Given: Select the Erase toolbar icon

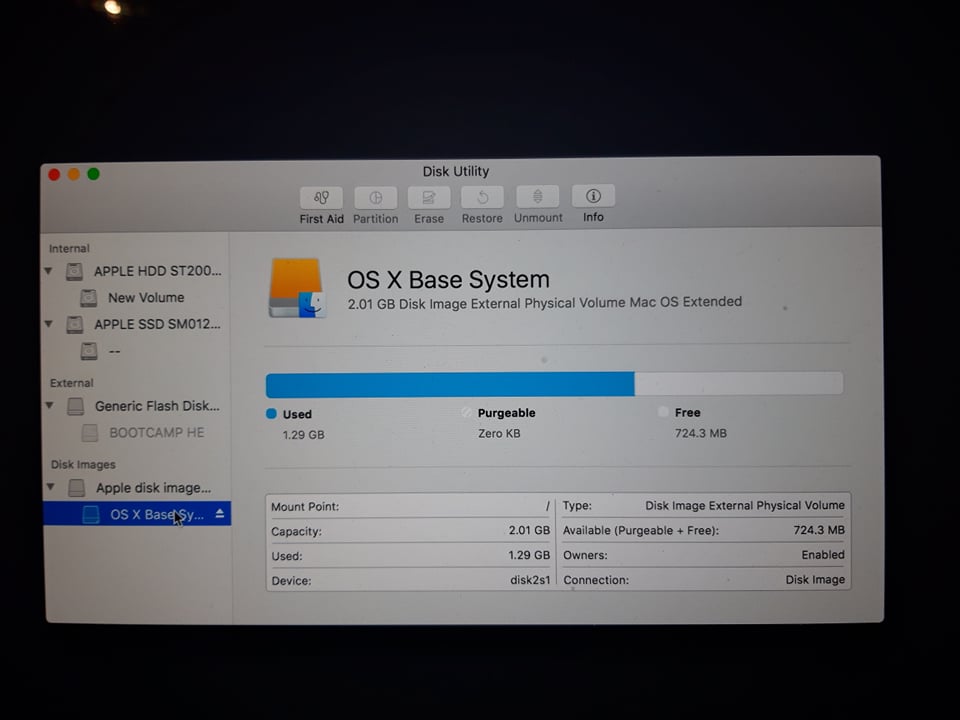Looking at the screenshot, I should pyautogui.click(x=429, y=197).
